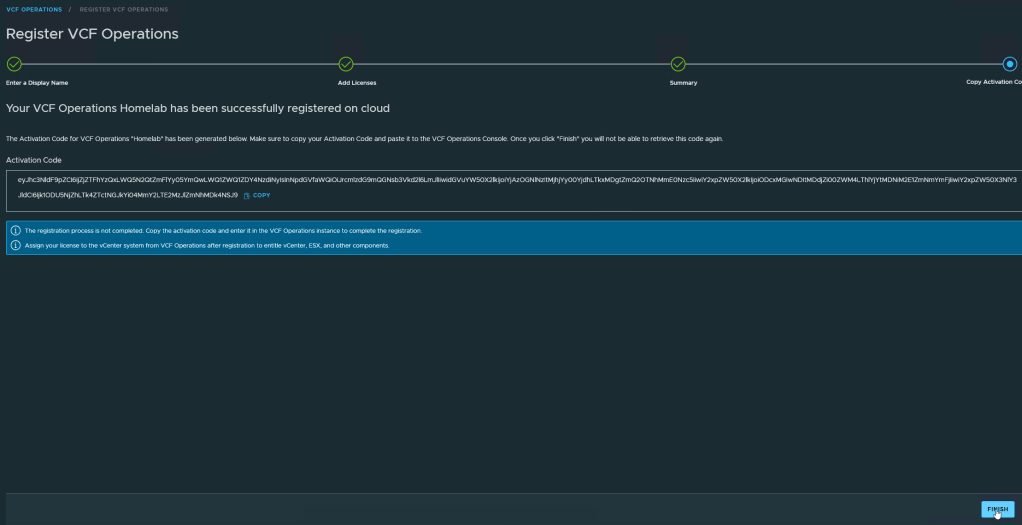Click the Register VCF Operations page heading
1022x525 pixels.
(x=92, y=34)
